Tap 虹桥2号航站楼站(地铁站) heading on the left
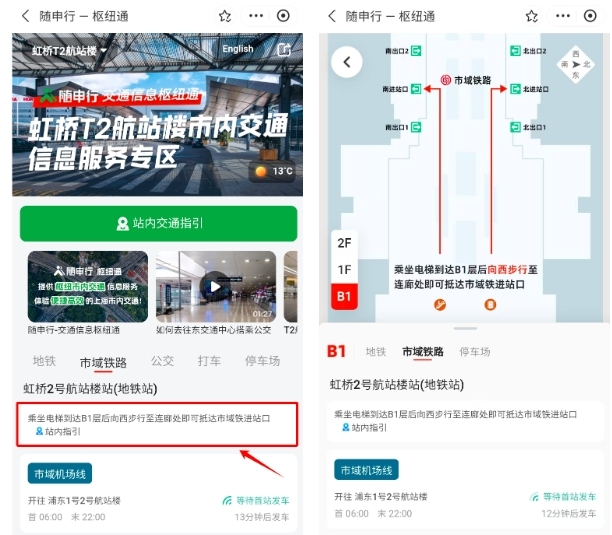 pos(90,389)
